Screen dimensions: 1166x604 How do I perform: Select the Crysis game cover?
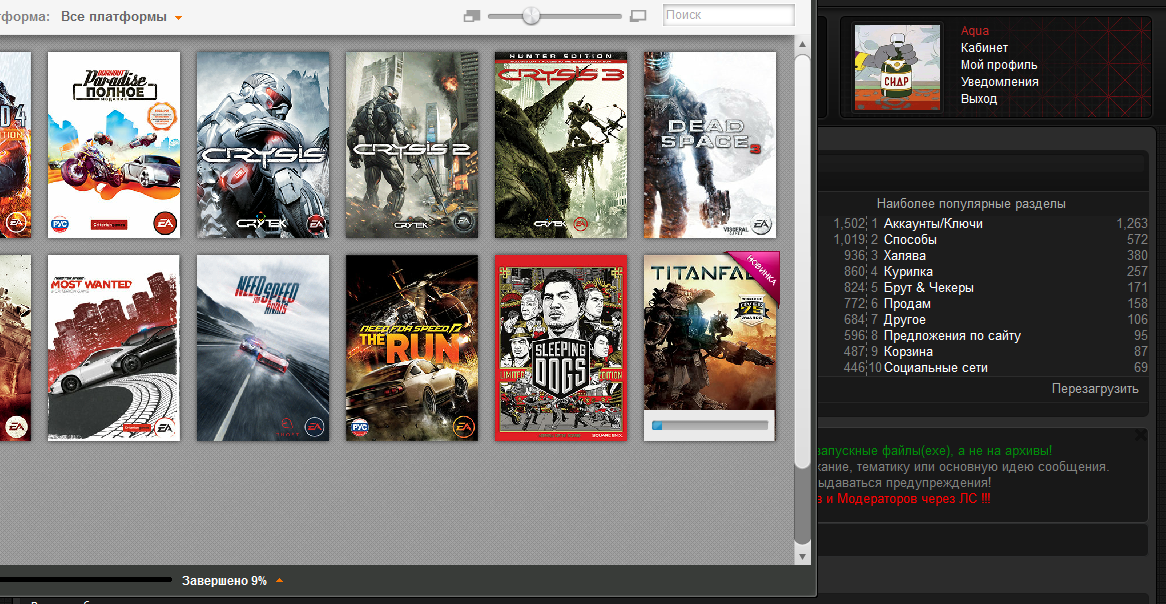(x=262, y=145)
